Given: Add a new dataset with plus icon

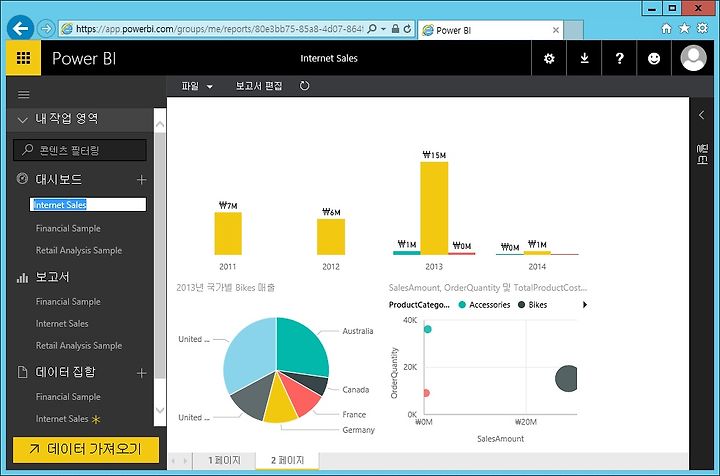Looking at the screenshot, I should pyautogui.click(x=141, y=373).
